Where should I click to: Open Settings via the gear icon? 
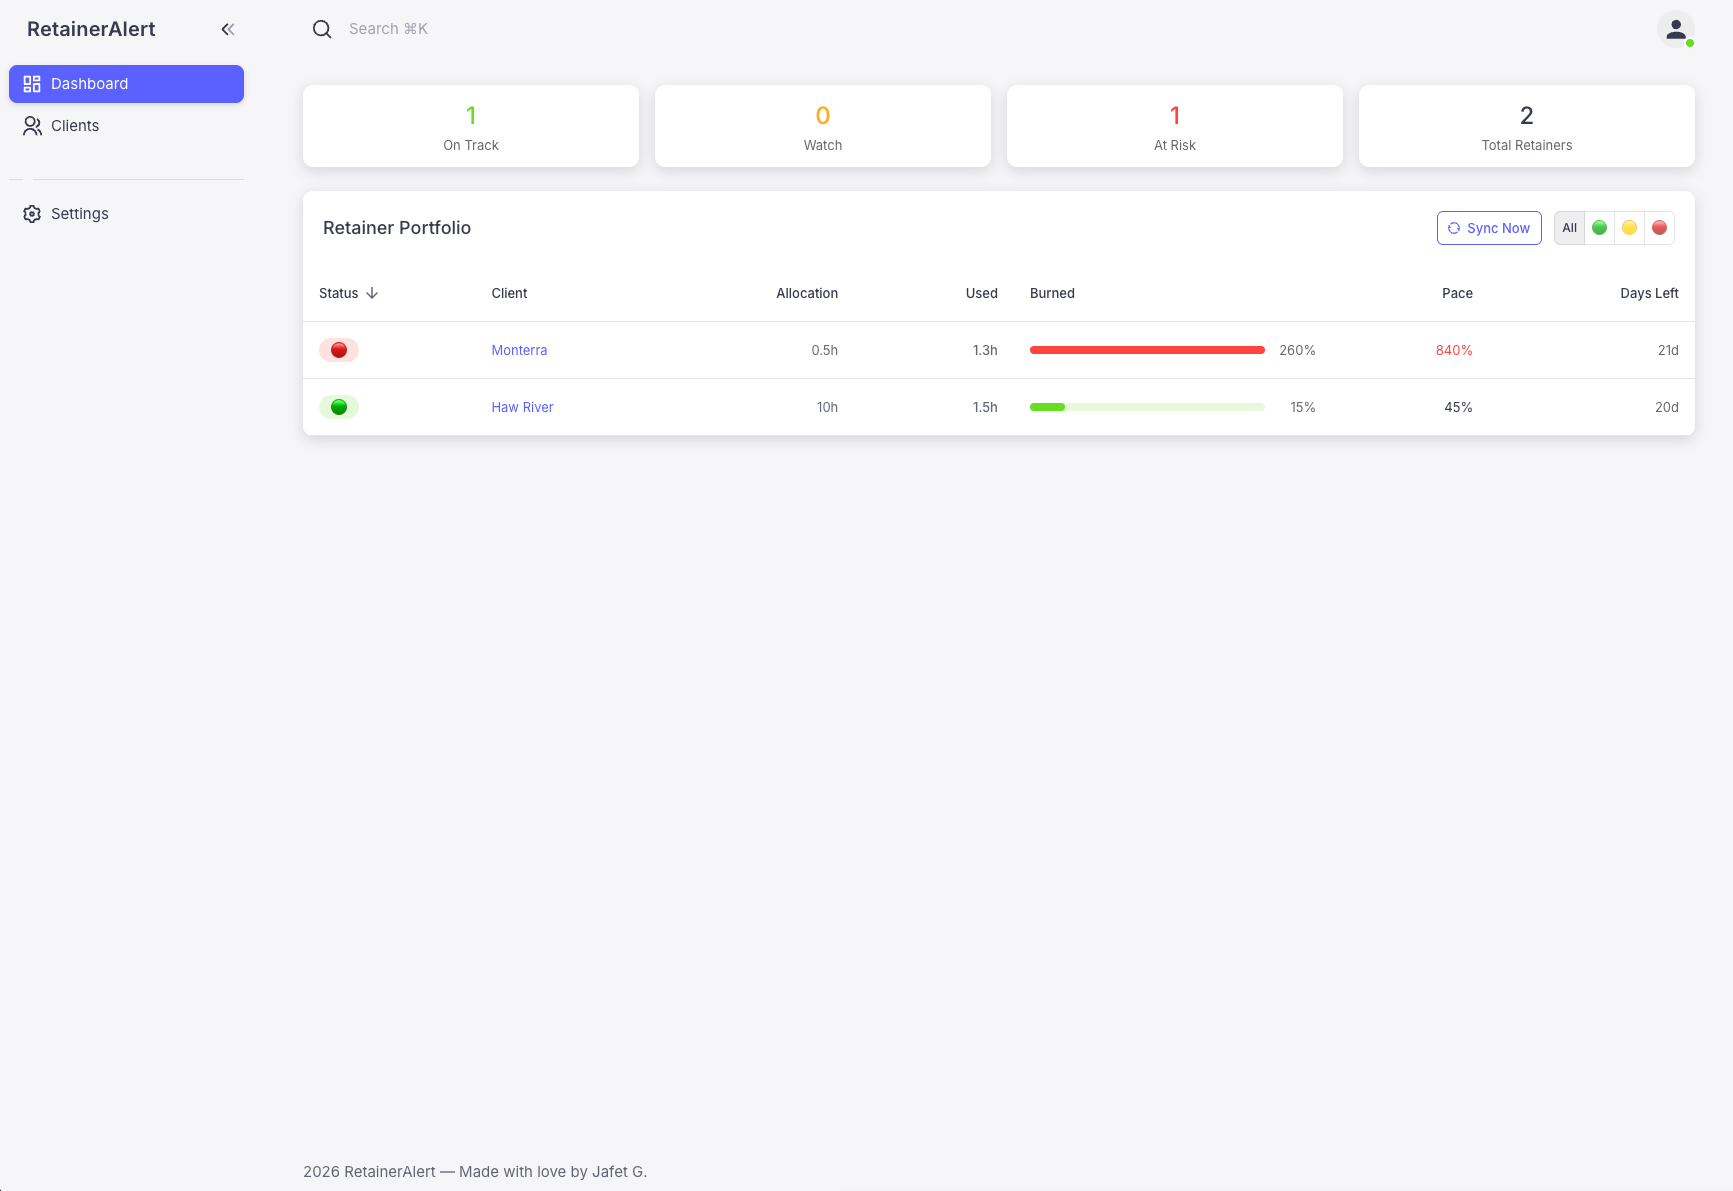pos(31,213)
